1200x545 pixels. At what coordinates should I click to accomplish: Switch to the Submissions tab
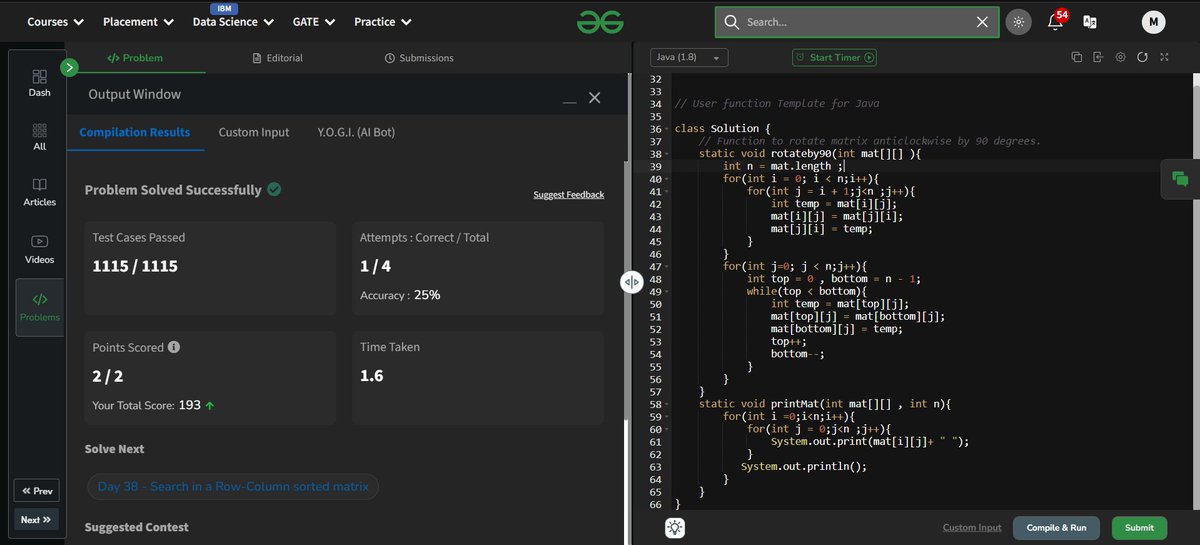(x=419, y=58)
